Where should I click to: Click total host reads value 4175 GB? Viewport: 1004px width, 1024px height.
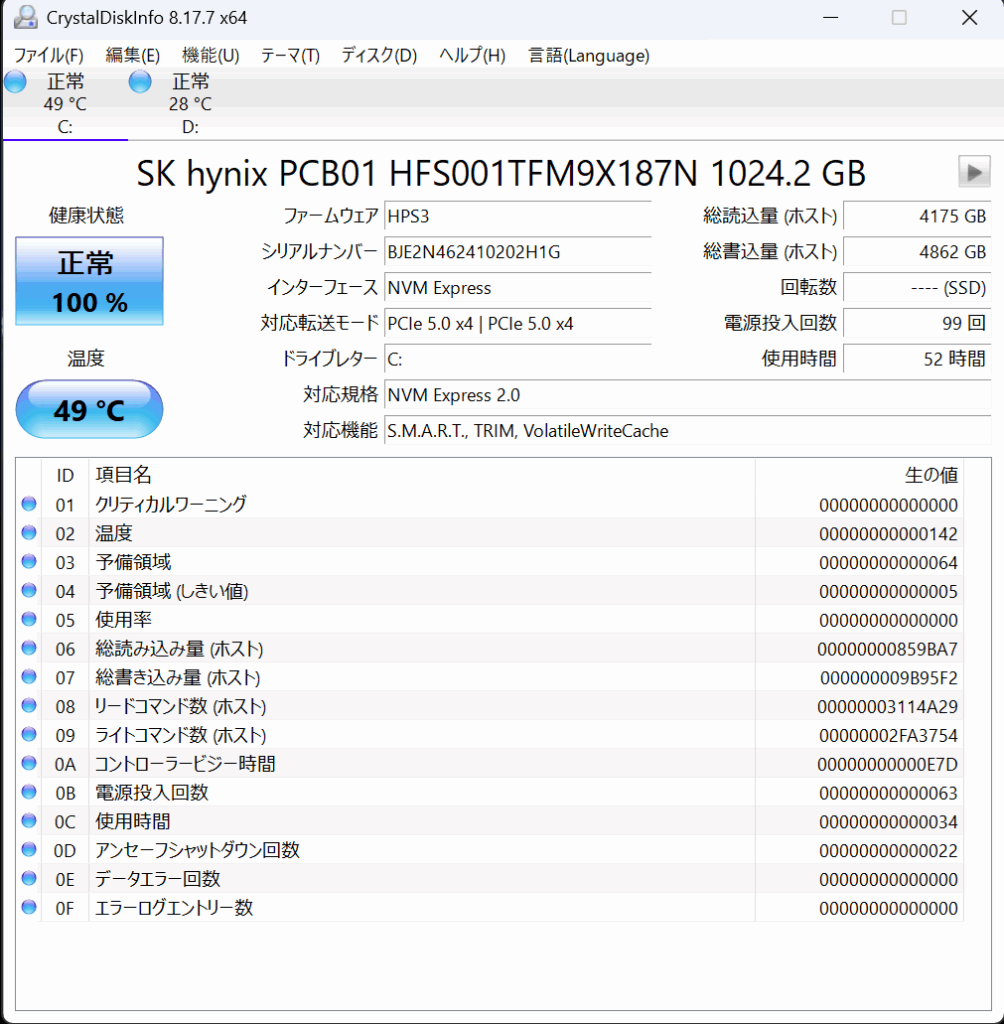917,216
